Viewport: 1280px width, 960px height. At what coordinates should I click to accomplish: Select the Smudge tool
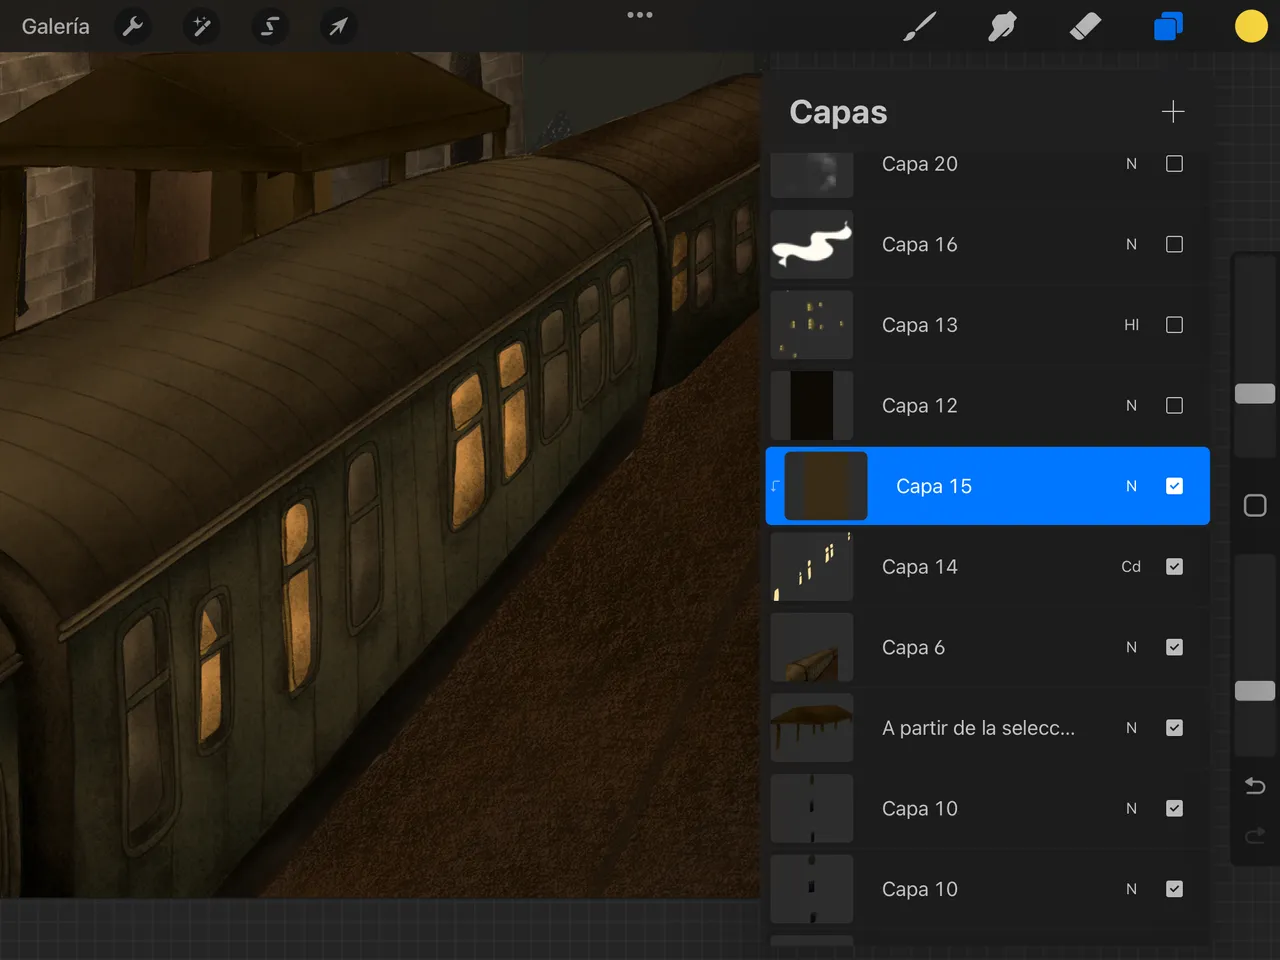[x=1002, y=27]
